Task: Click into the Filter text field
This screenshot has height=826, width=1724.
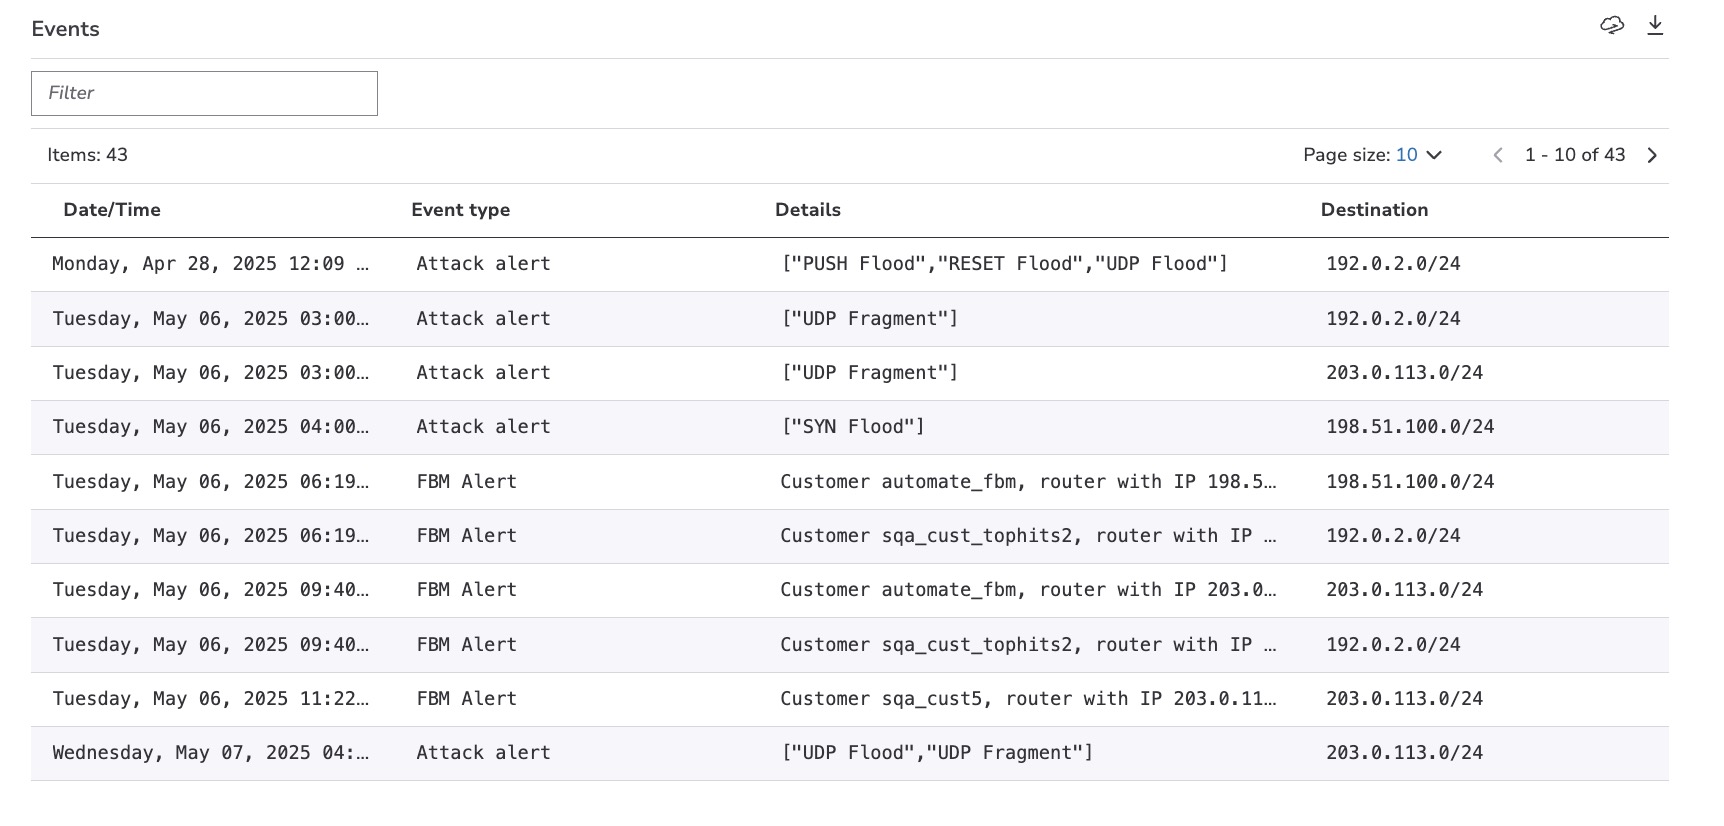Action: pyautogui.click(x=204, y=93)
